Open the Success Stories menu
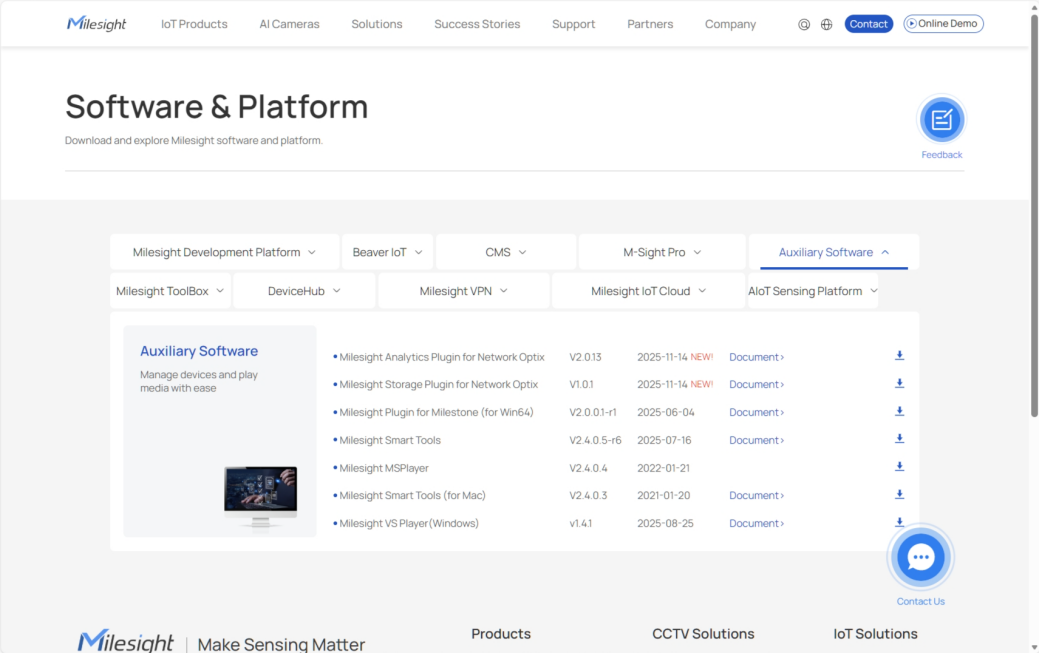Screen dimensions: 1039x653 pos(477,24)
